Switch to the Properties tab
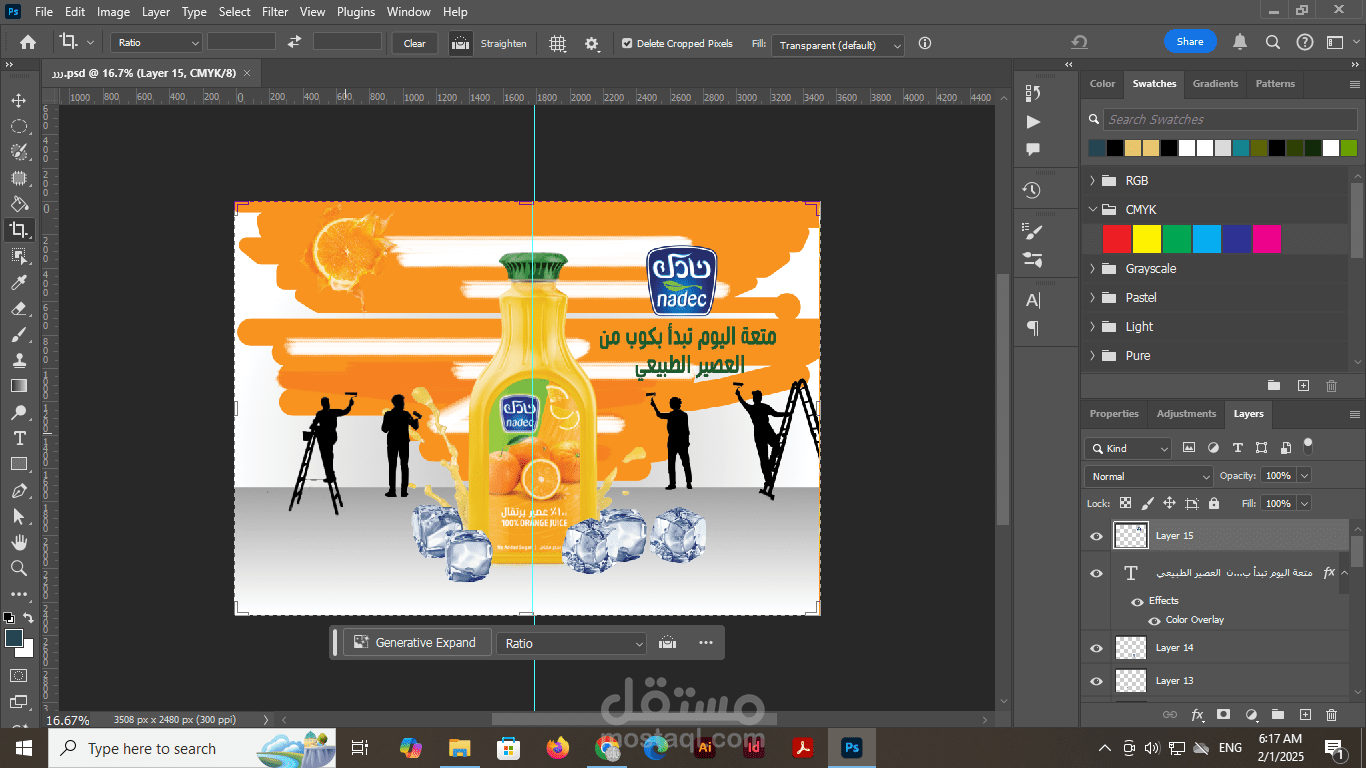Image resolution: width=1366 pixels, height=768 pixels. coord(1114,414)
